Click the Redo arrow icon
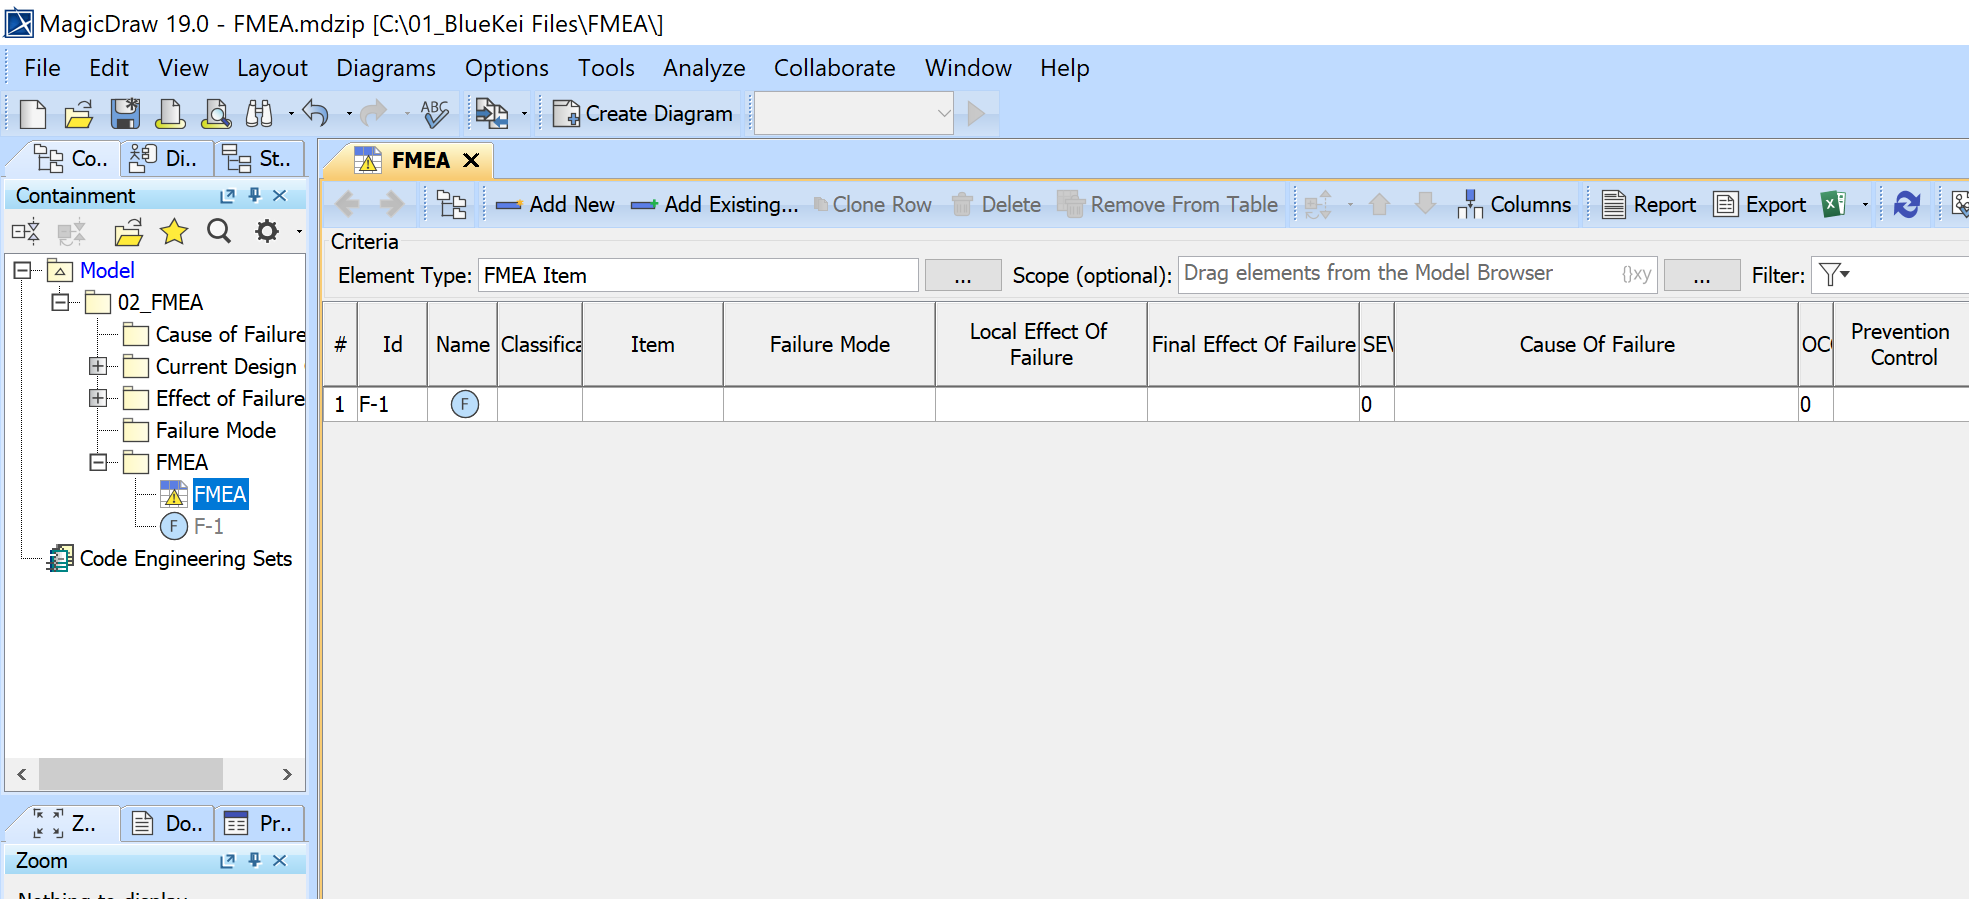 click(374, 114)
